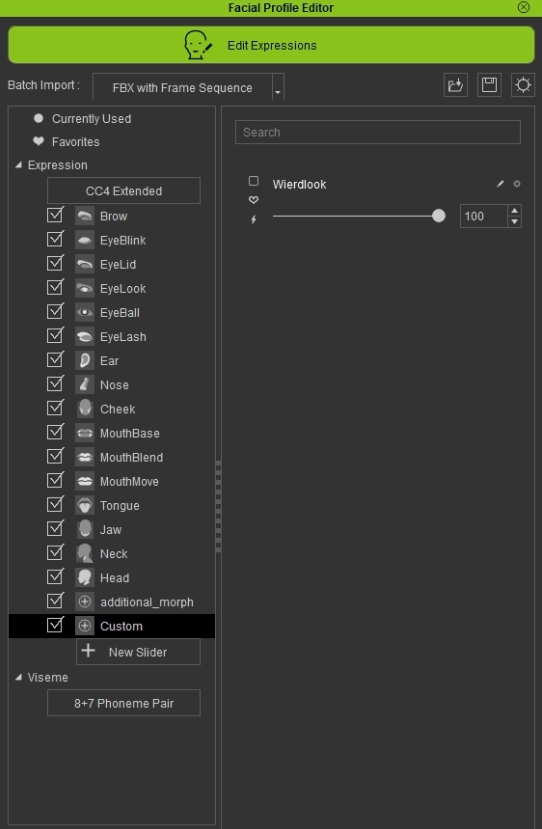Click the MouthBase category icon
This screenshot has width=542, height=829.
tap(85, 433)
